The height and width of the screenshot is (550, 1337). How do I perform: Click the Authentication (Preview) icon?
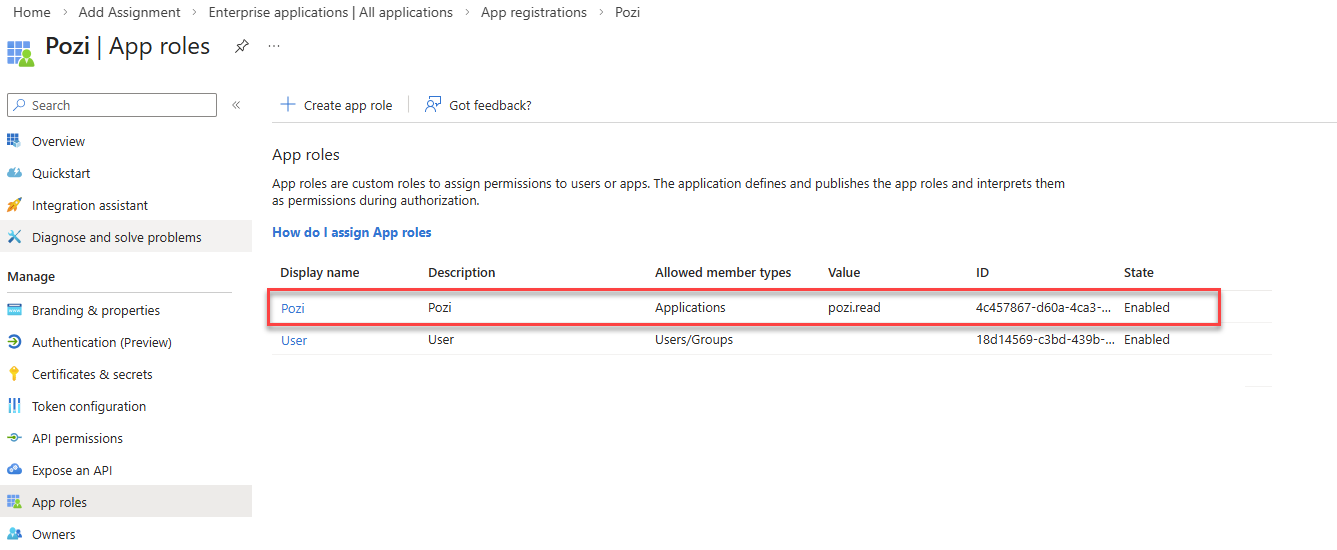[x=14, y=342]
